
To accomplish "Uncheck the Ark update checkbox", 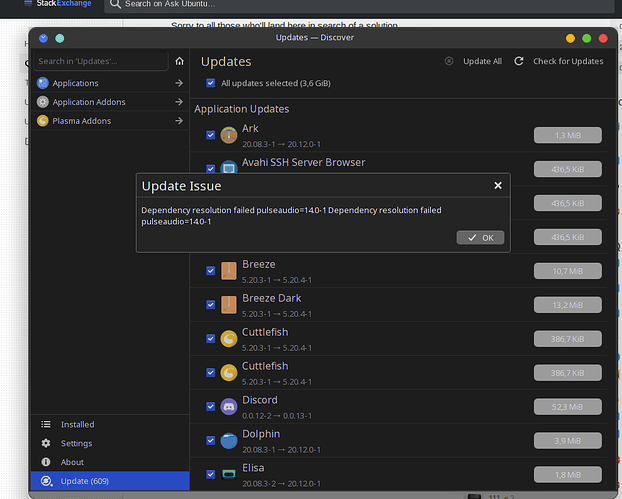I will [211, 135].
